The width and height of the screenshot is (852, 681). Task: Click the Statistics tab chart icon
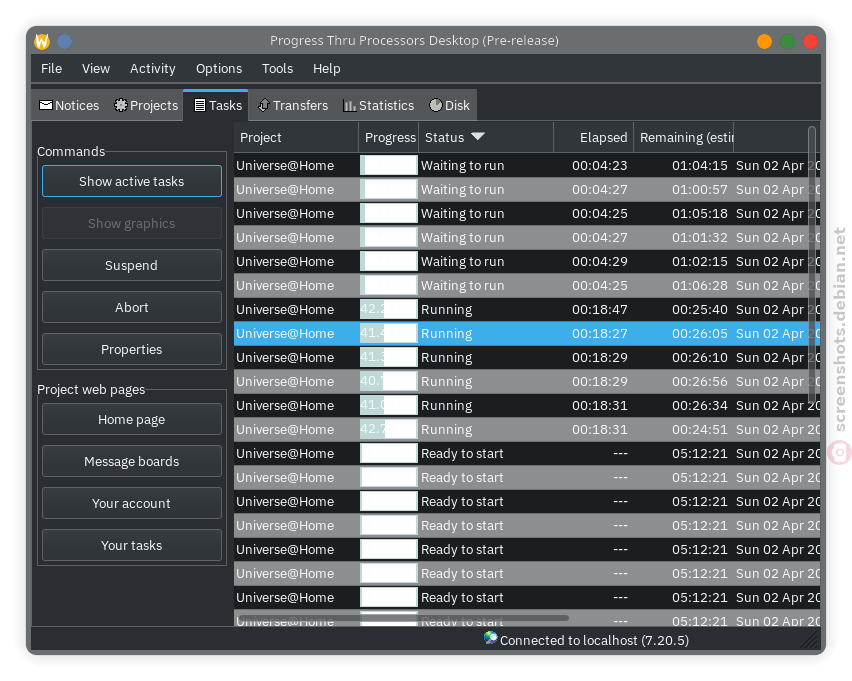pyautogui.click(x=349, y=105)
